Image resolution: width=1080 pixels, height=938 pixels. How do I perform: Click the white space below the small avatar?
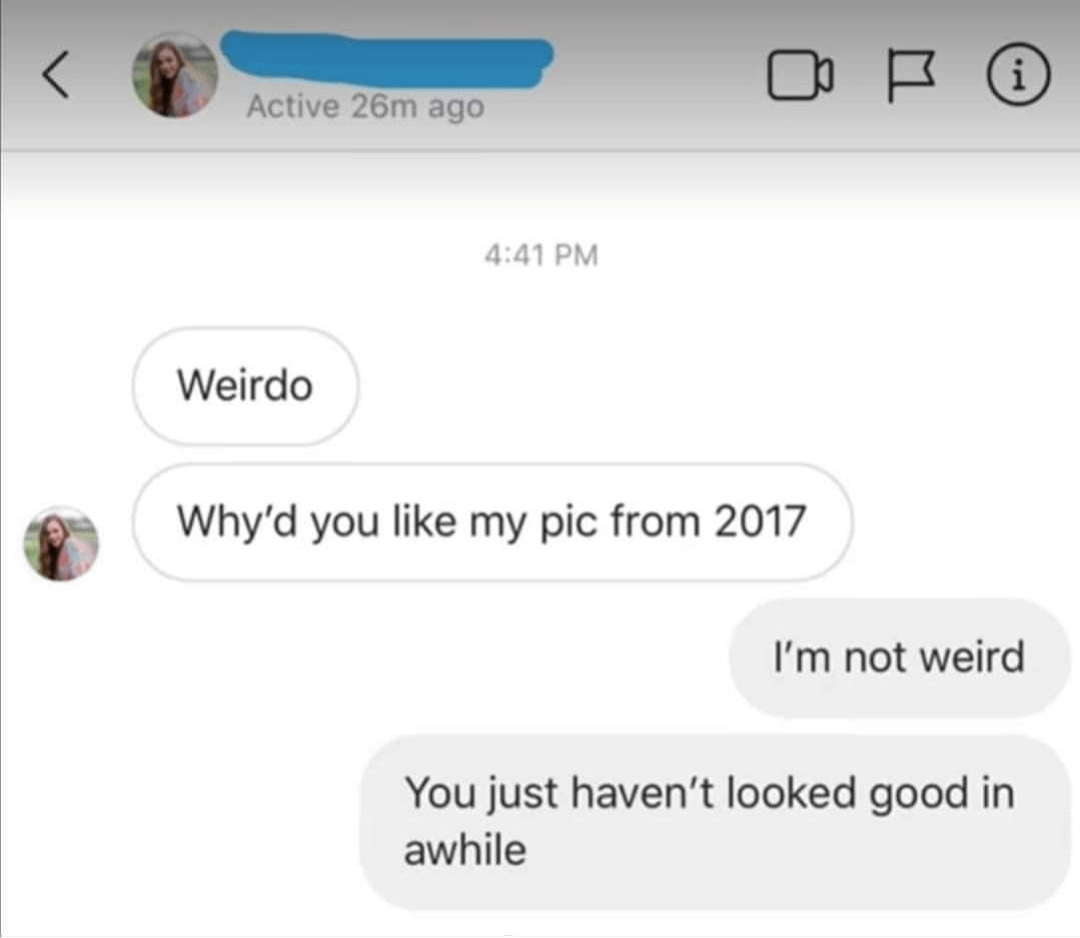tap(61, 700)
